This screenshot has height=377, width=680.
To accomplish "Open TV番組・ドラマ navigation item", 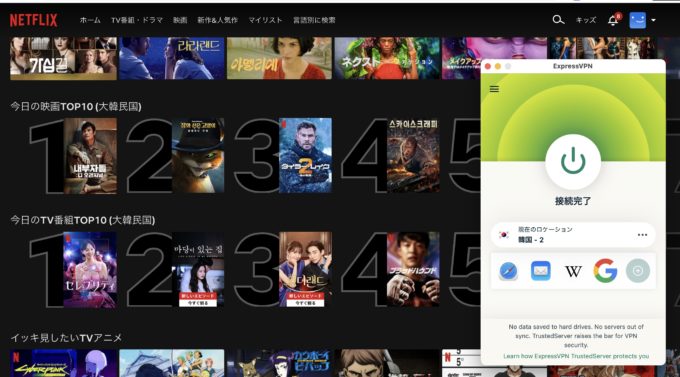I will coord(137,20).
